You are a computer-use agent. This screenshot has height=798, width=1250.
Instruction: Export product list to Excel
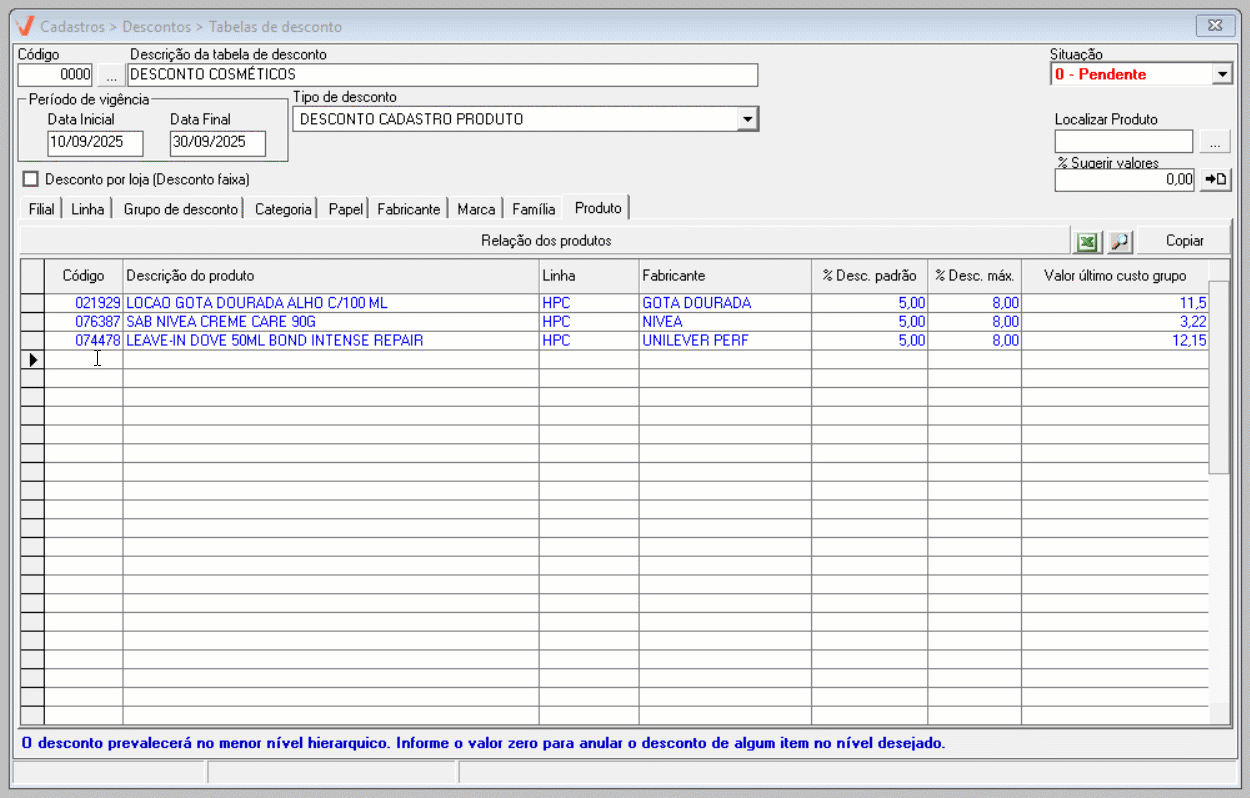(1086, 241)
